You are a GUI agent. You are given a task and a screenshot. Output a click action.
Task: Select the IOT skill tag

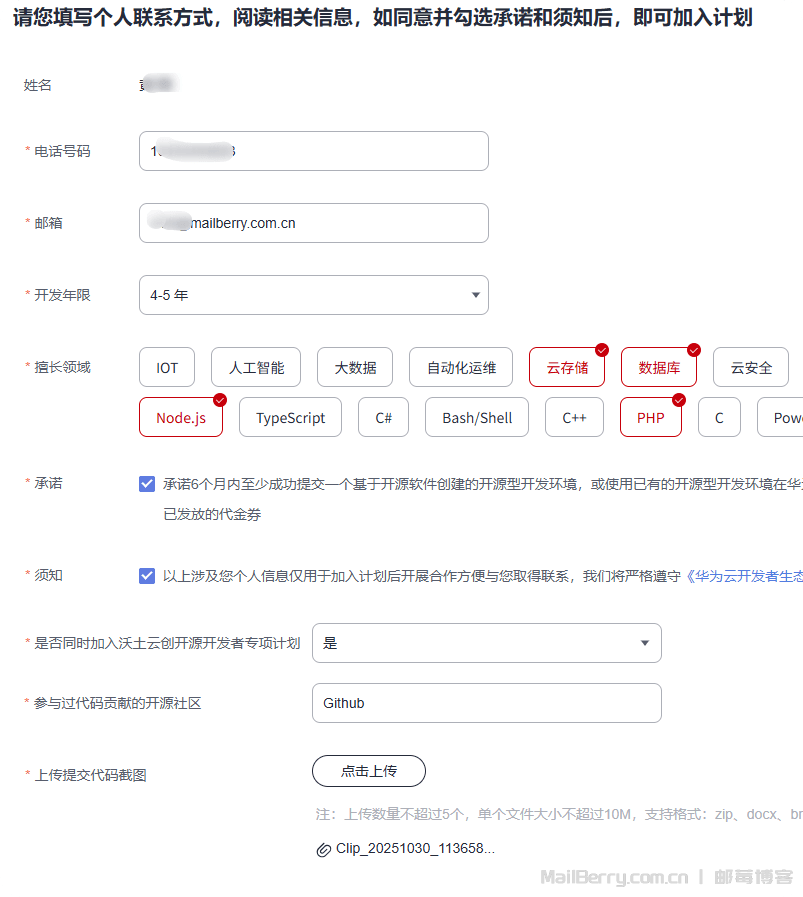167,367
